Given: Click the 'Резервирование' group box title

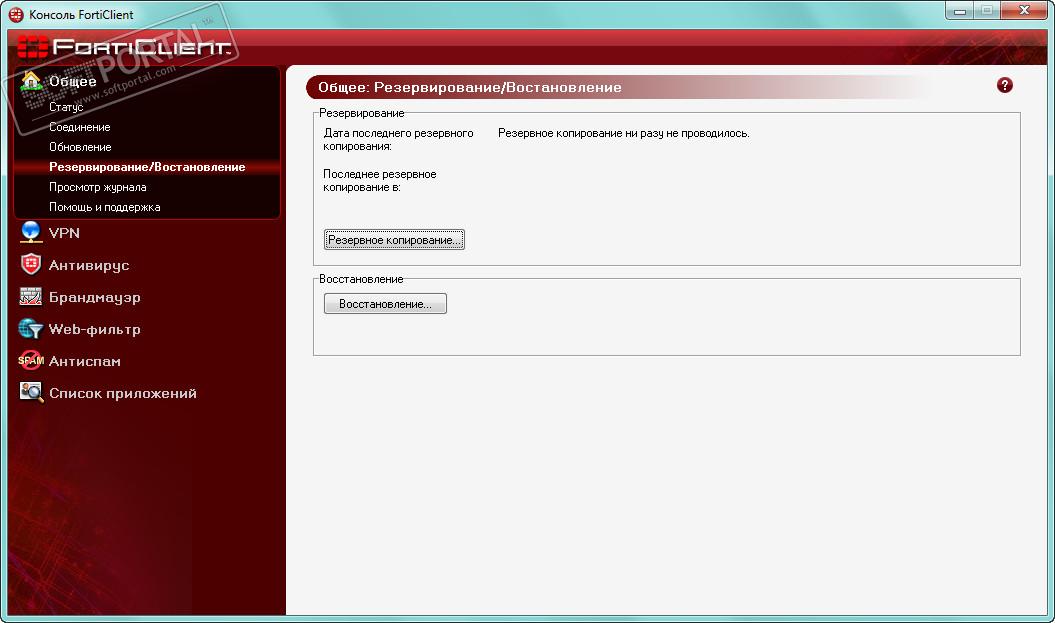Looking at the screenshot, I should click(x=361, y=113).
